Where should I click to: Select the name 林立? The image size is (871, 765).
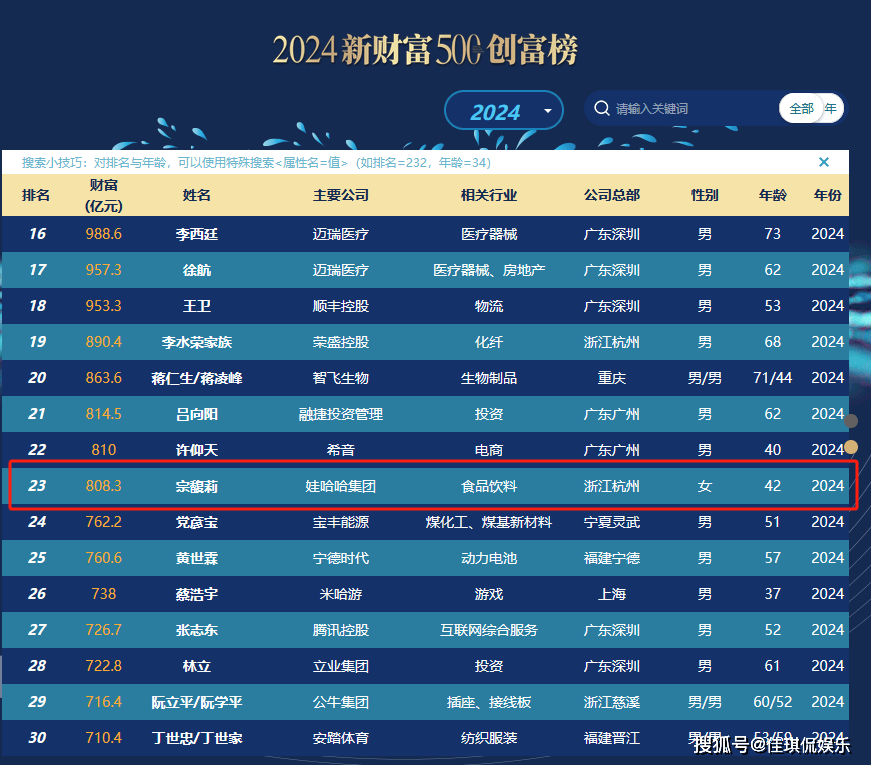pyautogui.click(x=197, y=666)
